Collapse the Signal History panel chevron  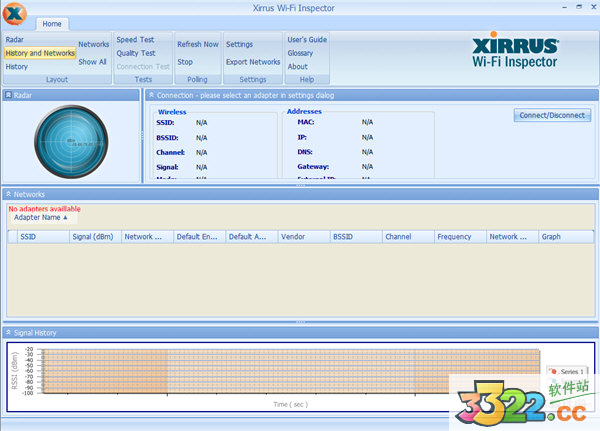[9, 332]
